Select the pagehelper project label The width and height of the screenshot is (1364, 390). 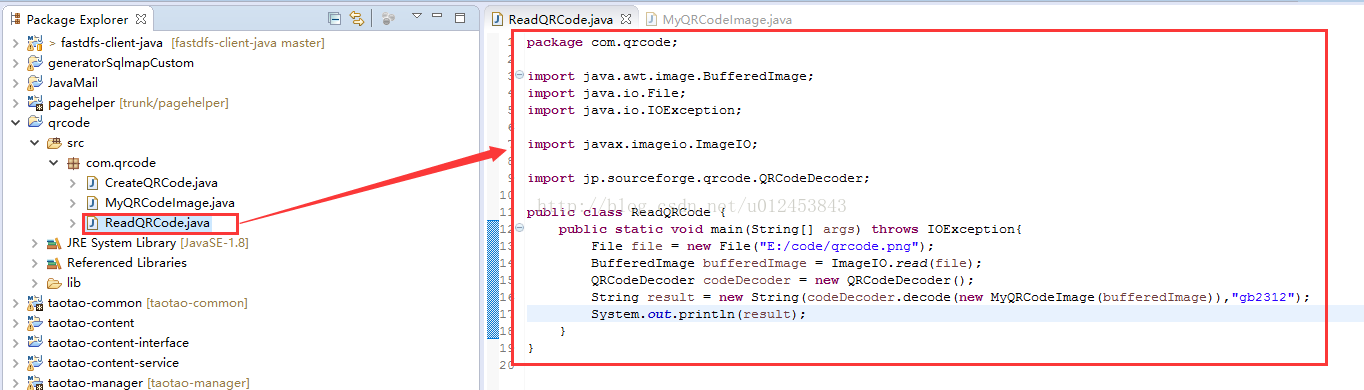click(81, 102)
